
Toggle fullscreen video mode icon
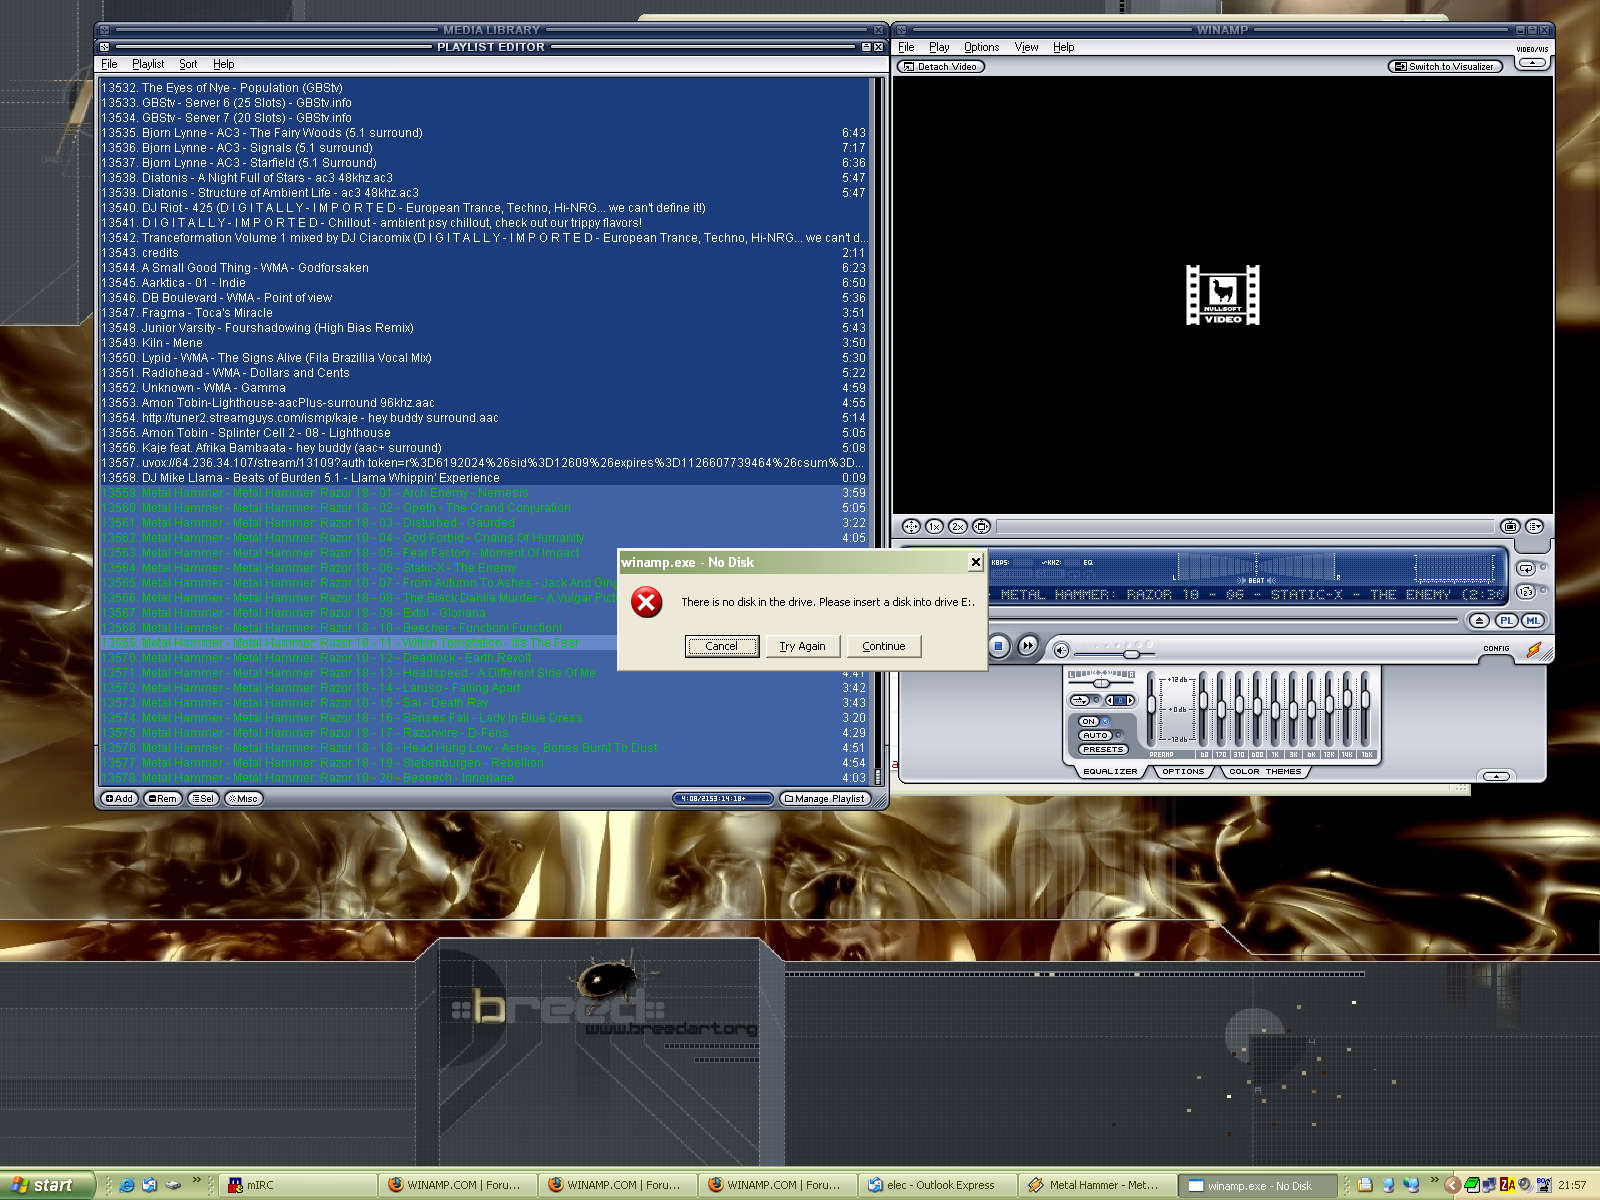pyautogui.click(x=982, y=526)
